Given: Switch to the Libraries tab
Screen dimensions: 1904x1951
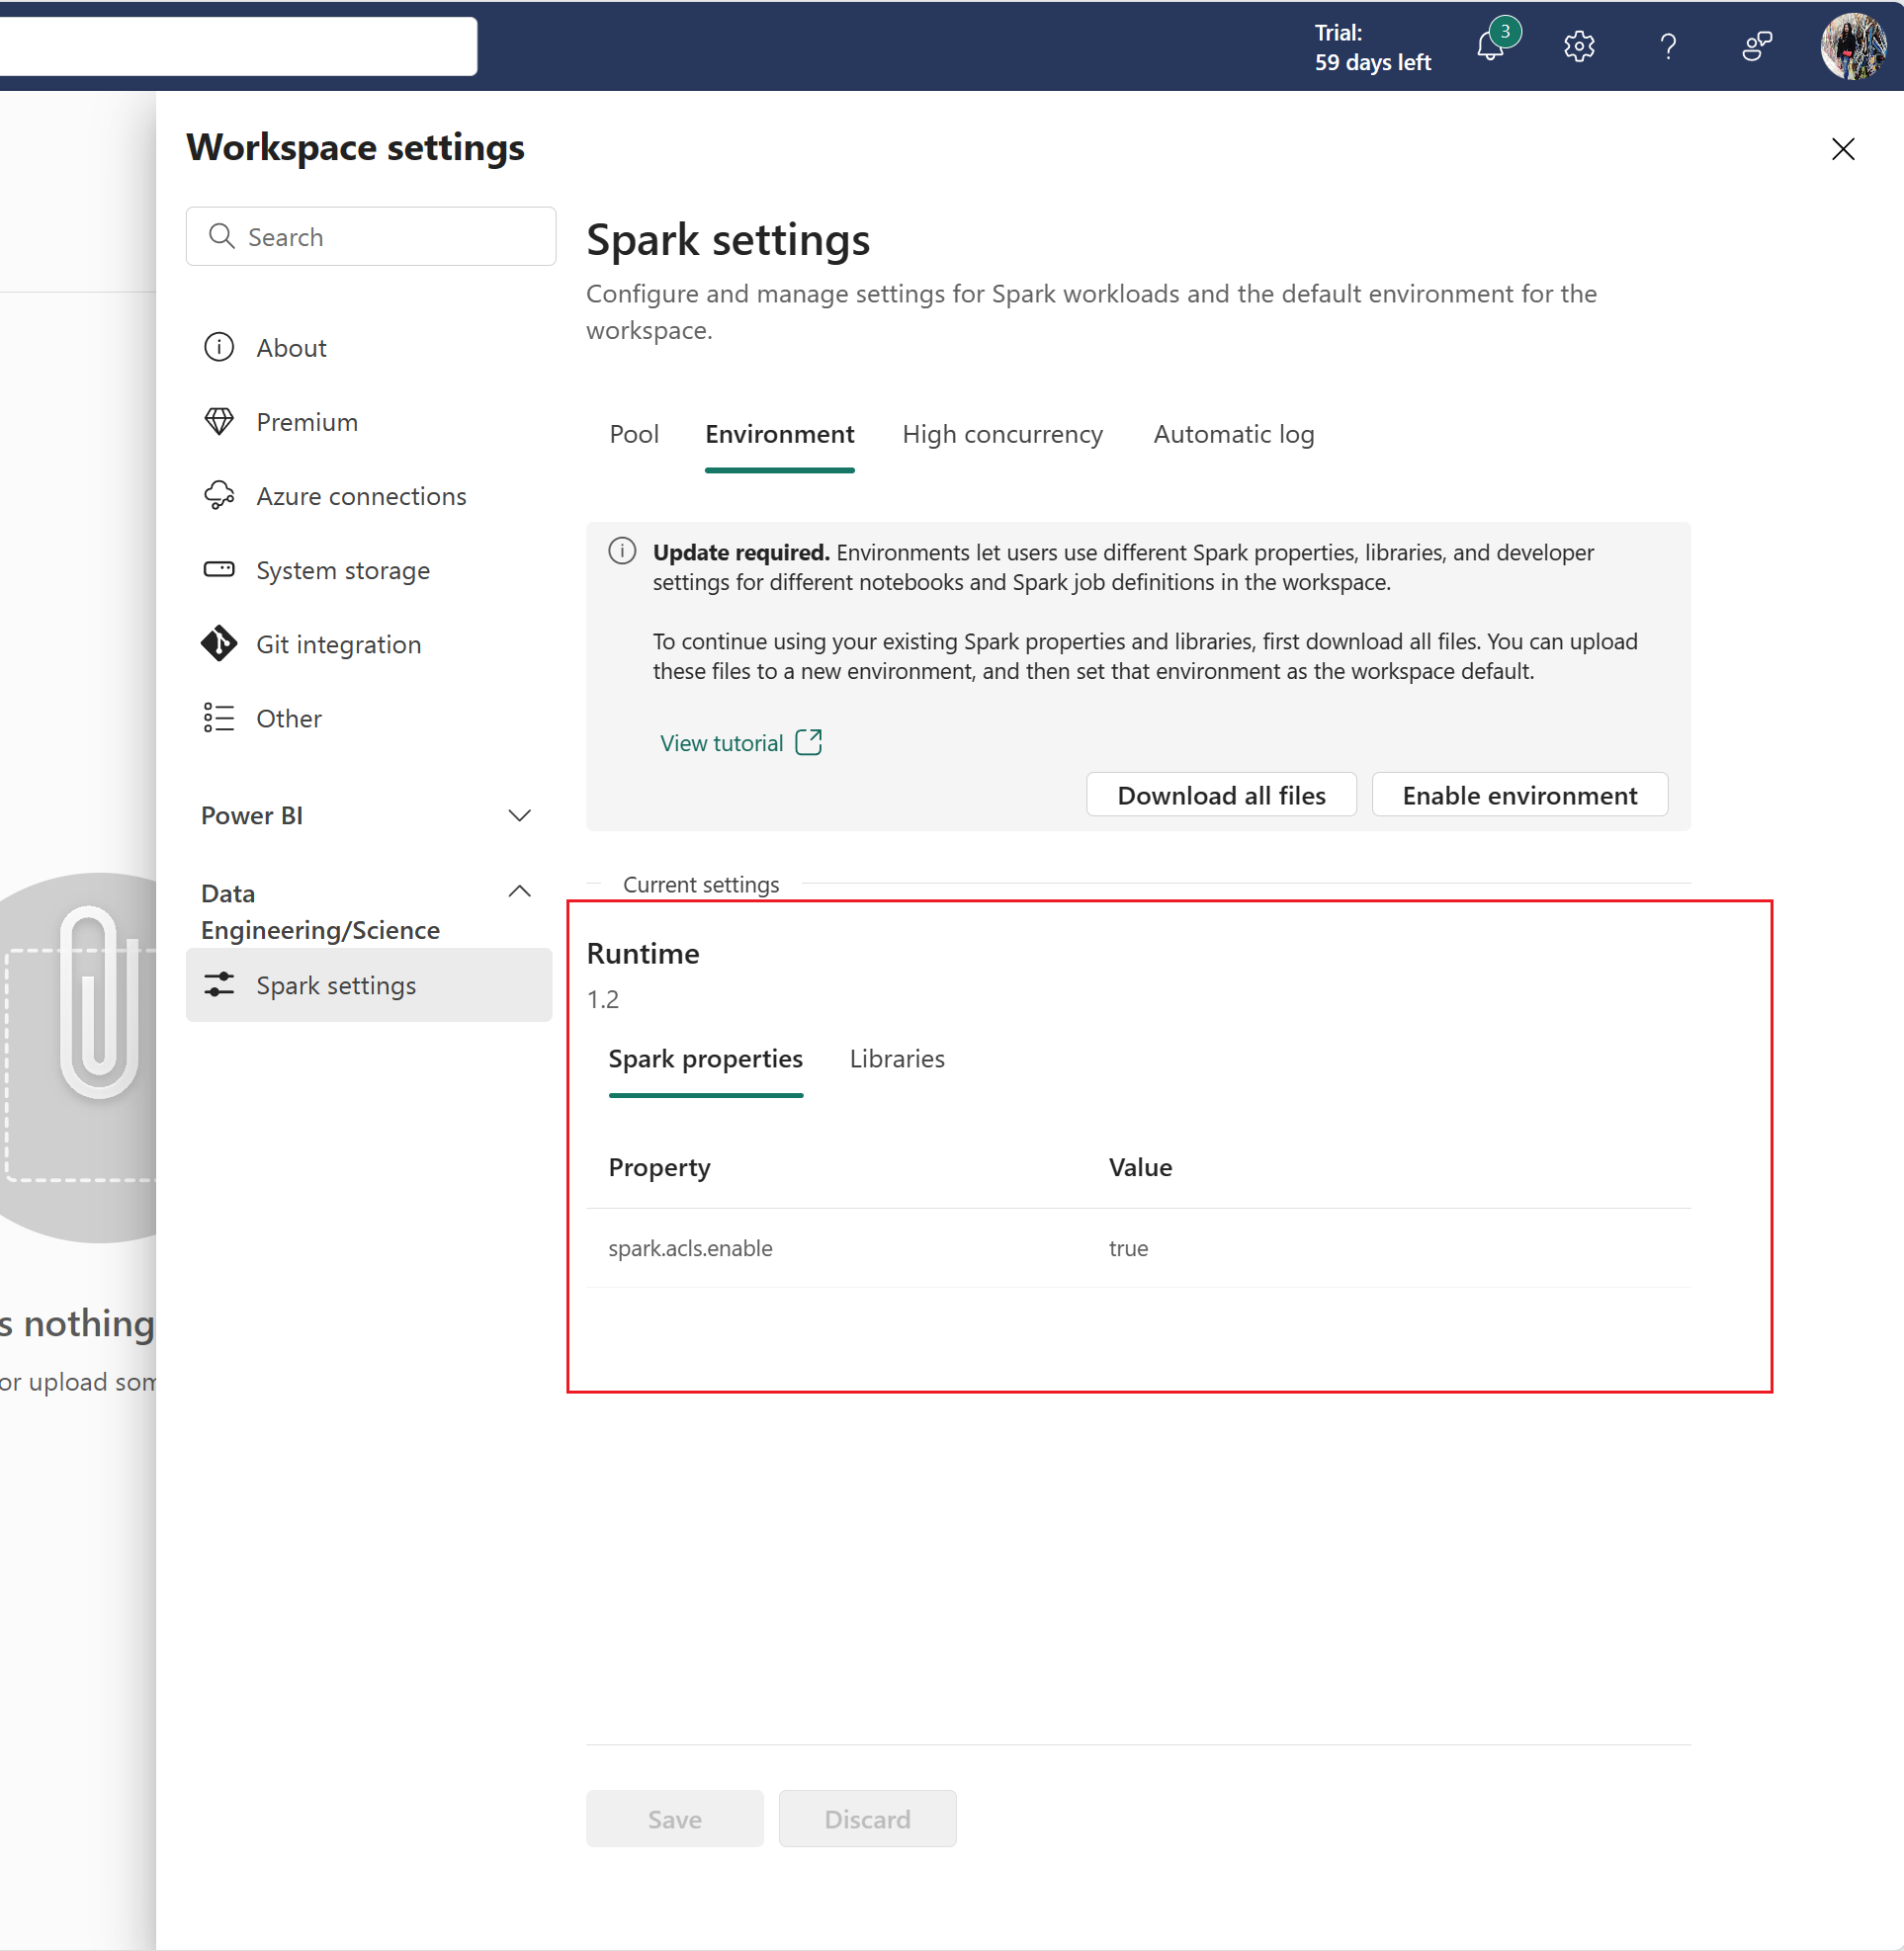Looking at the screenshot, I should click(x=897, y=1059).
